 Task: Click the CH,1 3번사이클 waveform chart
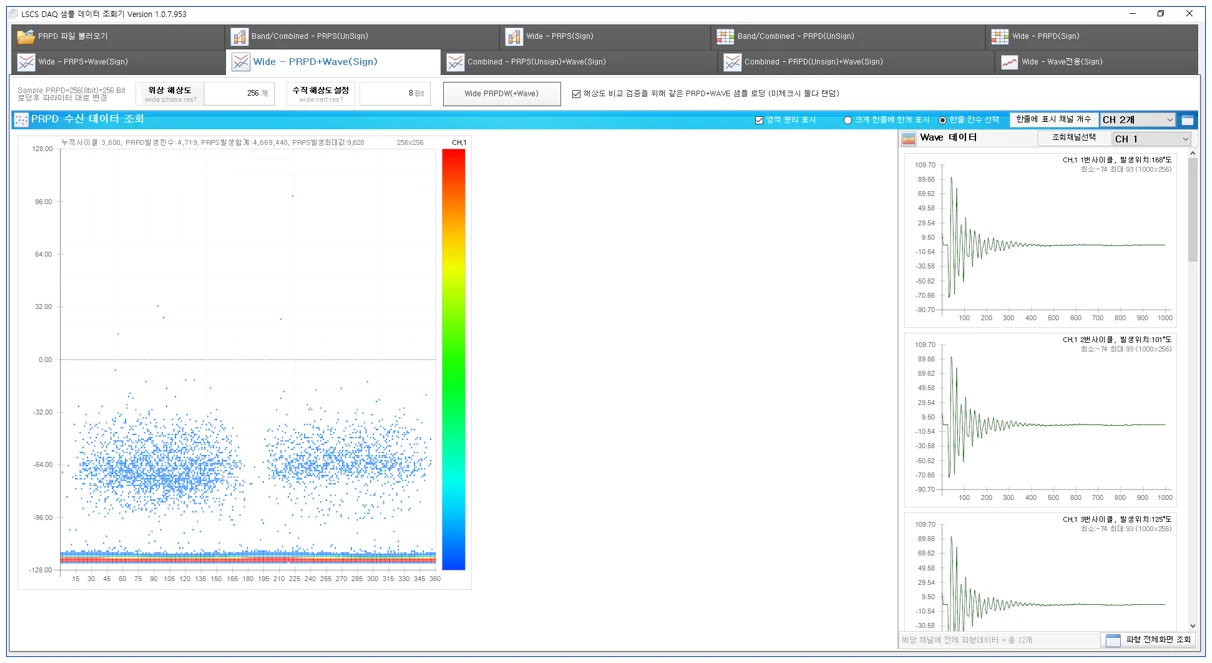(1040, 570)
